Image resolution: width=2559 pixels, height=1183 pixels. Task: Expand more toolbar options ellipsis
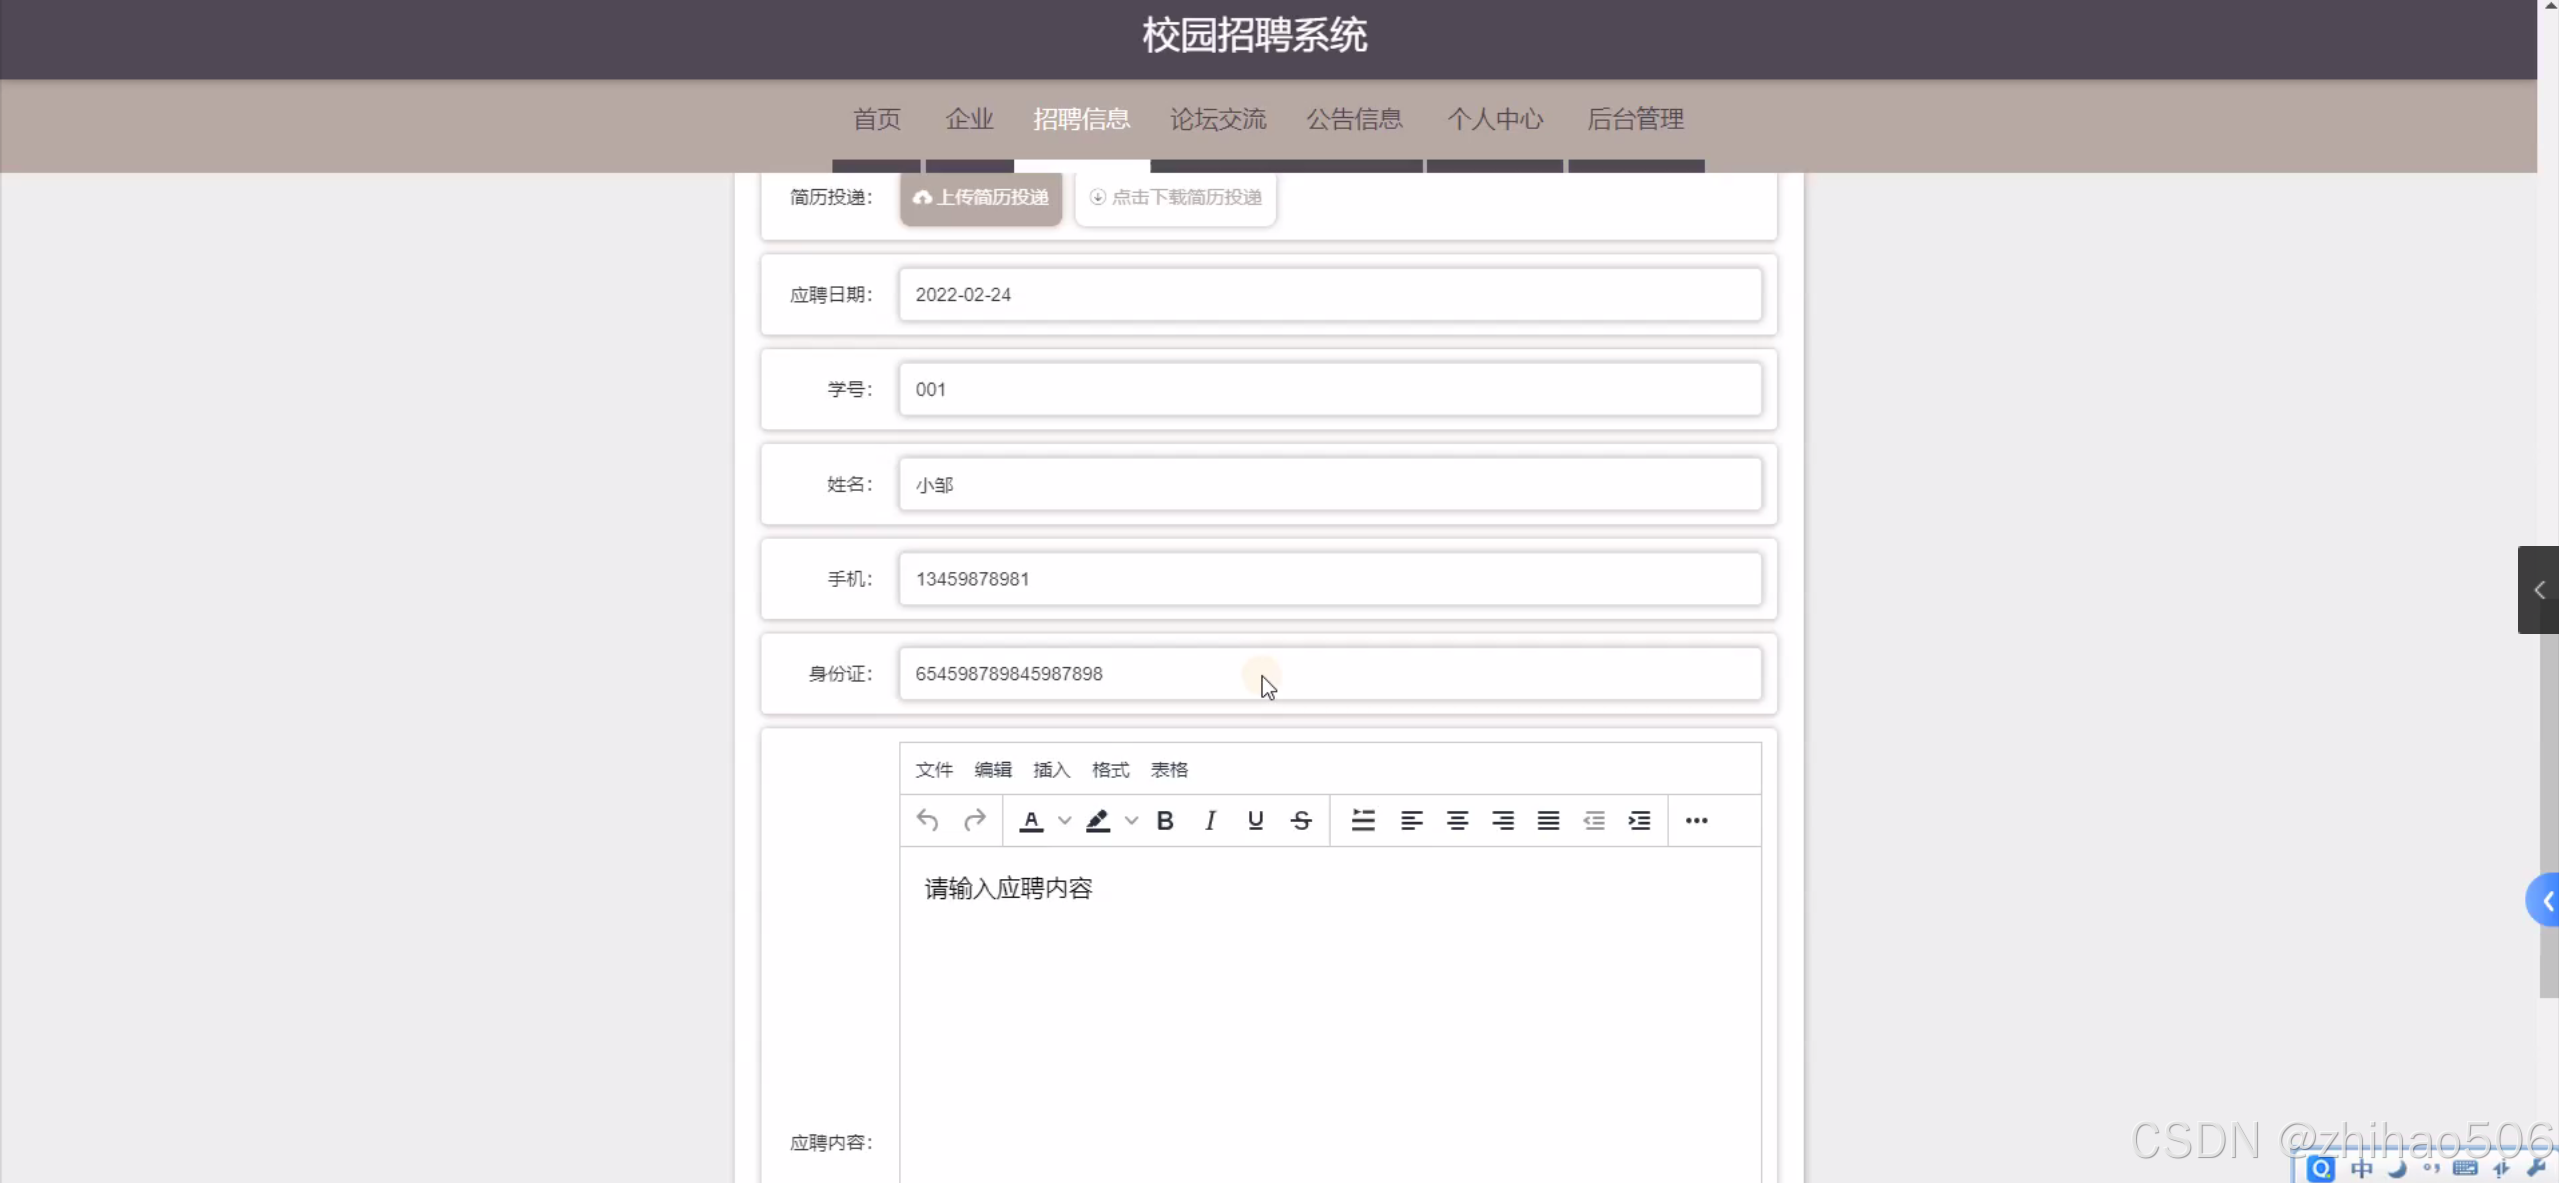coord(1696,820)
